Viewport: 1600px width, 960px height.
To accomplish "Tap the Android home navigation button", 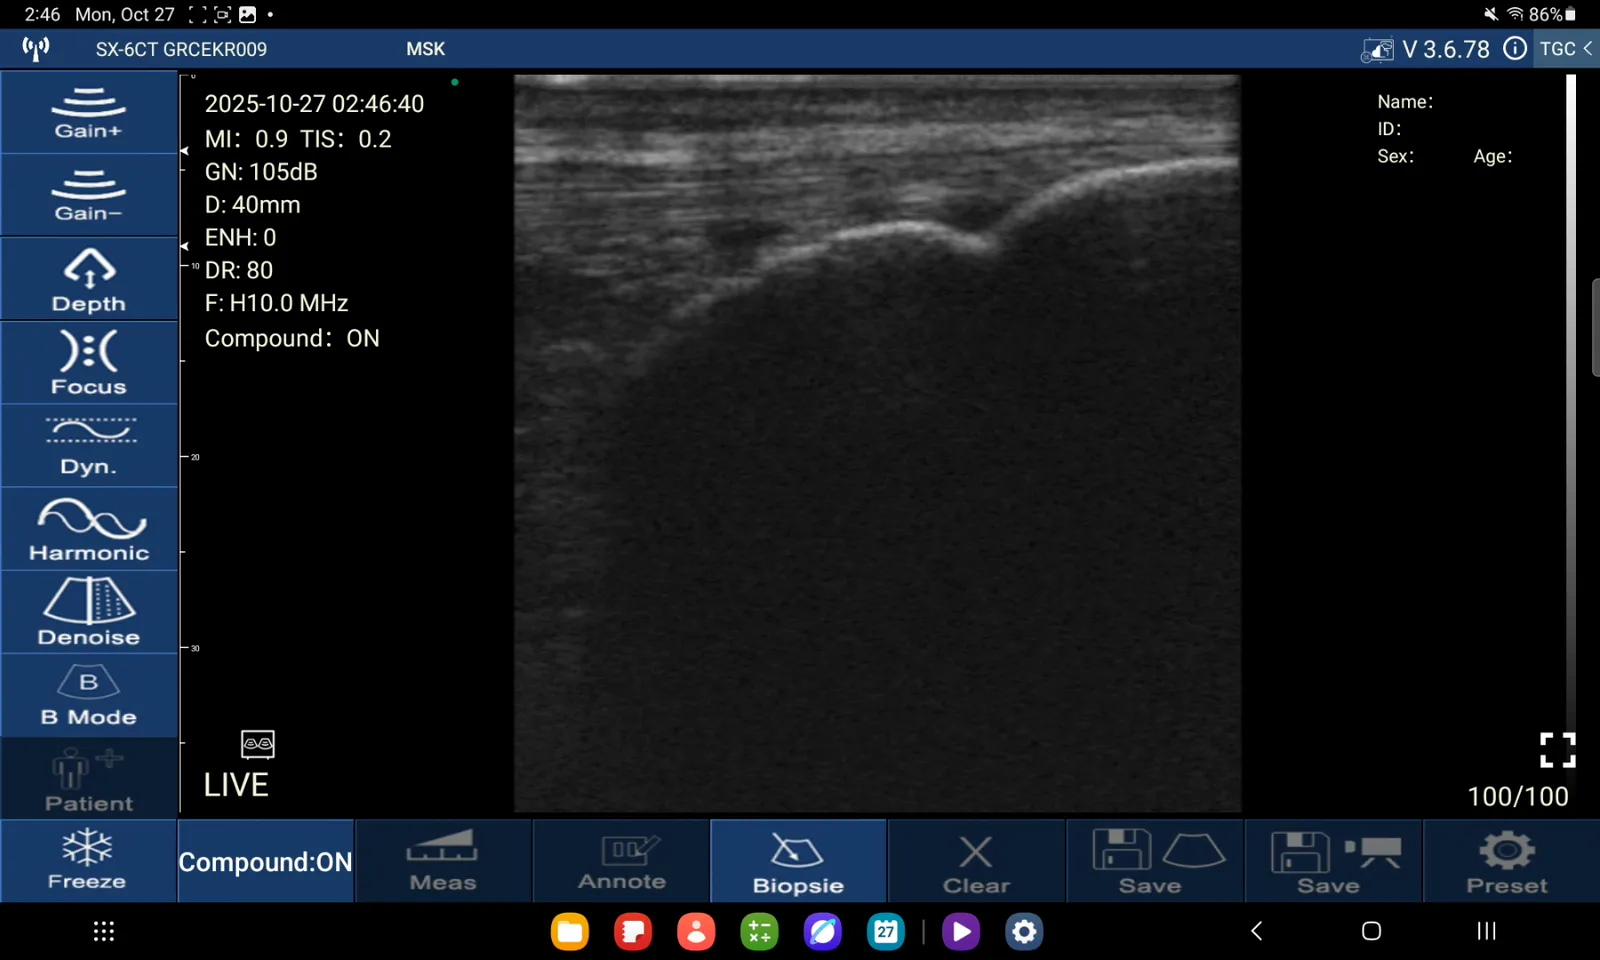I will (x=1371, y=931).
